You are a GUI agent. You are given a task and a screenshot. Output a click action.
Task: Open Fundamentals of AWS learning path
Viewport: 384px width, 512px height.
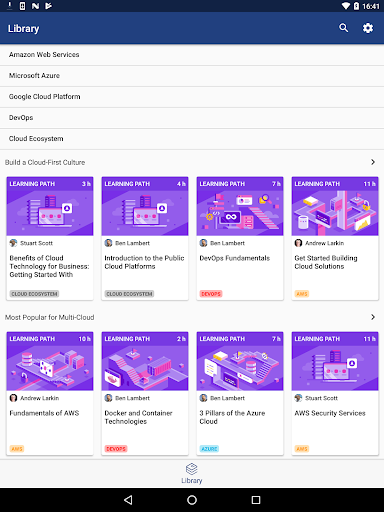tap(50, 393)
